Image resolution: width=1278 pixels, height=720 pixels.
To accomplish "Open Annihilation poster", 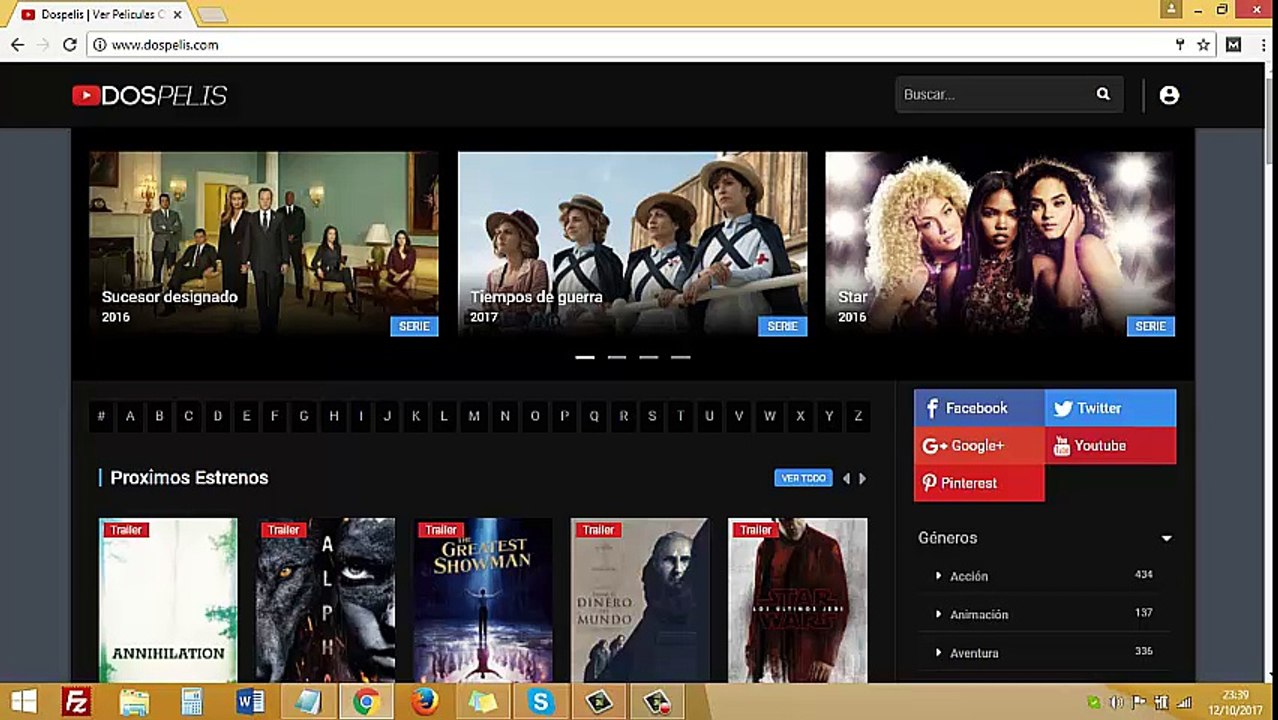I will point(168,600).
